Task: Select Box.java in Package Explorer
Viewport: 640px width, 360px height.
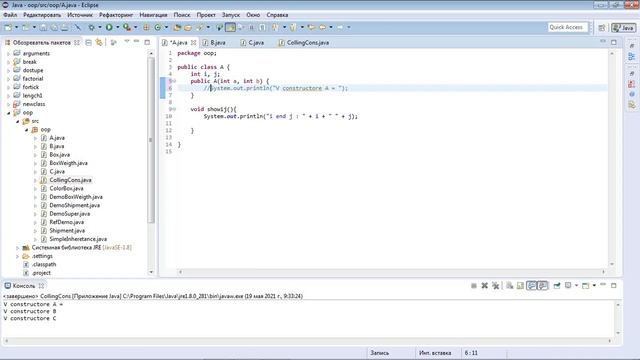Action: click(x=60, y=155)
